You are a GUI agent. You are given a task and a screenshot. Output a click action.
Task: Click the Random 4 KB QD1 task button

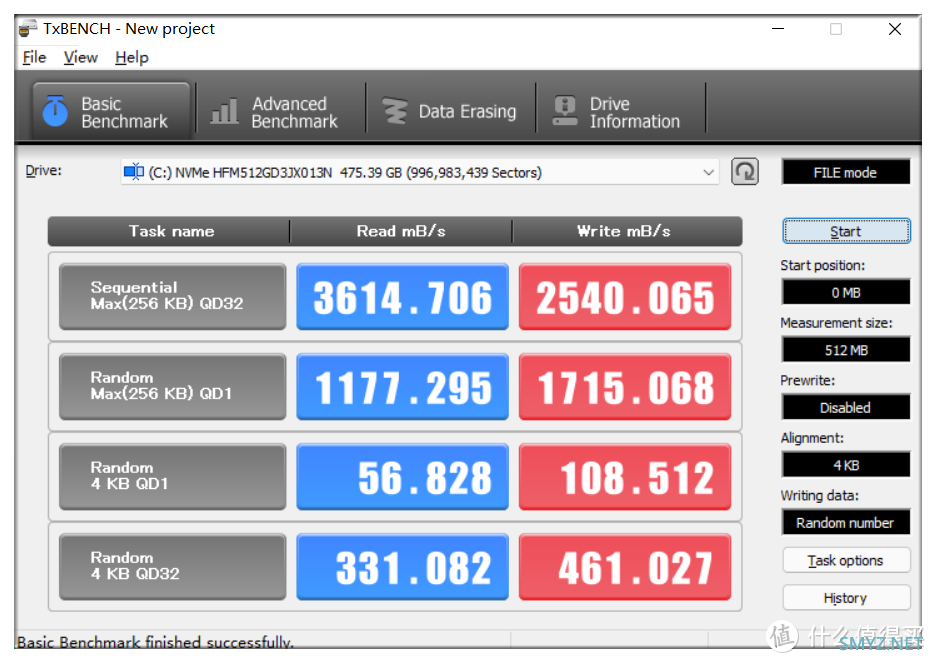173,477
